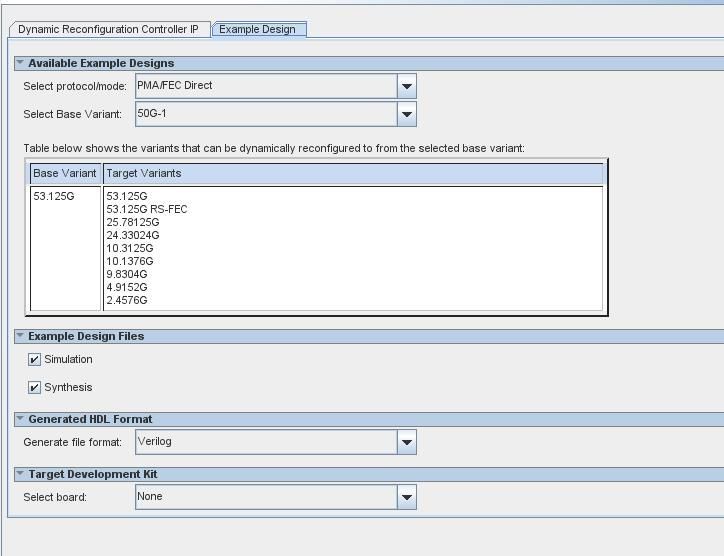The height and width of the screenshot is (556, 724).
Task: Toggle the Simulation checkbox
Action: point(35,360)
